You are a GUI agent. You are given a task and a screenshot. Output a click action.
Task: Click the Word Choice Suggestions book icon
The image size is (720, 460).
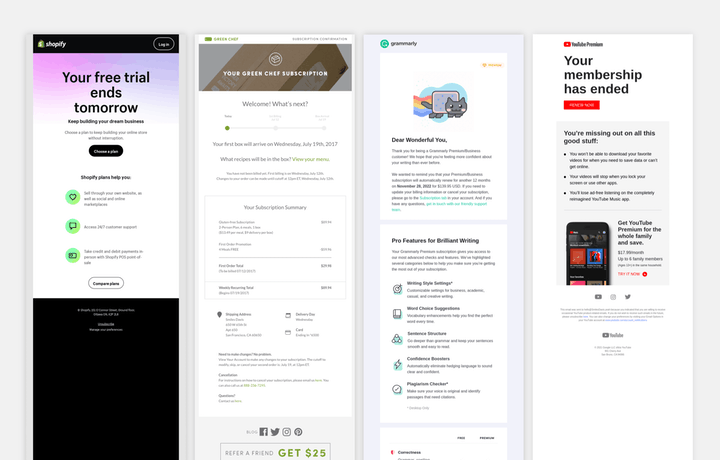397,314
